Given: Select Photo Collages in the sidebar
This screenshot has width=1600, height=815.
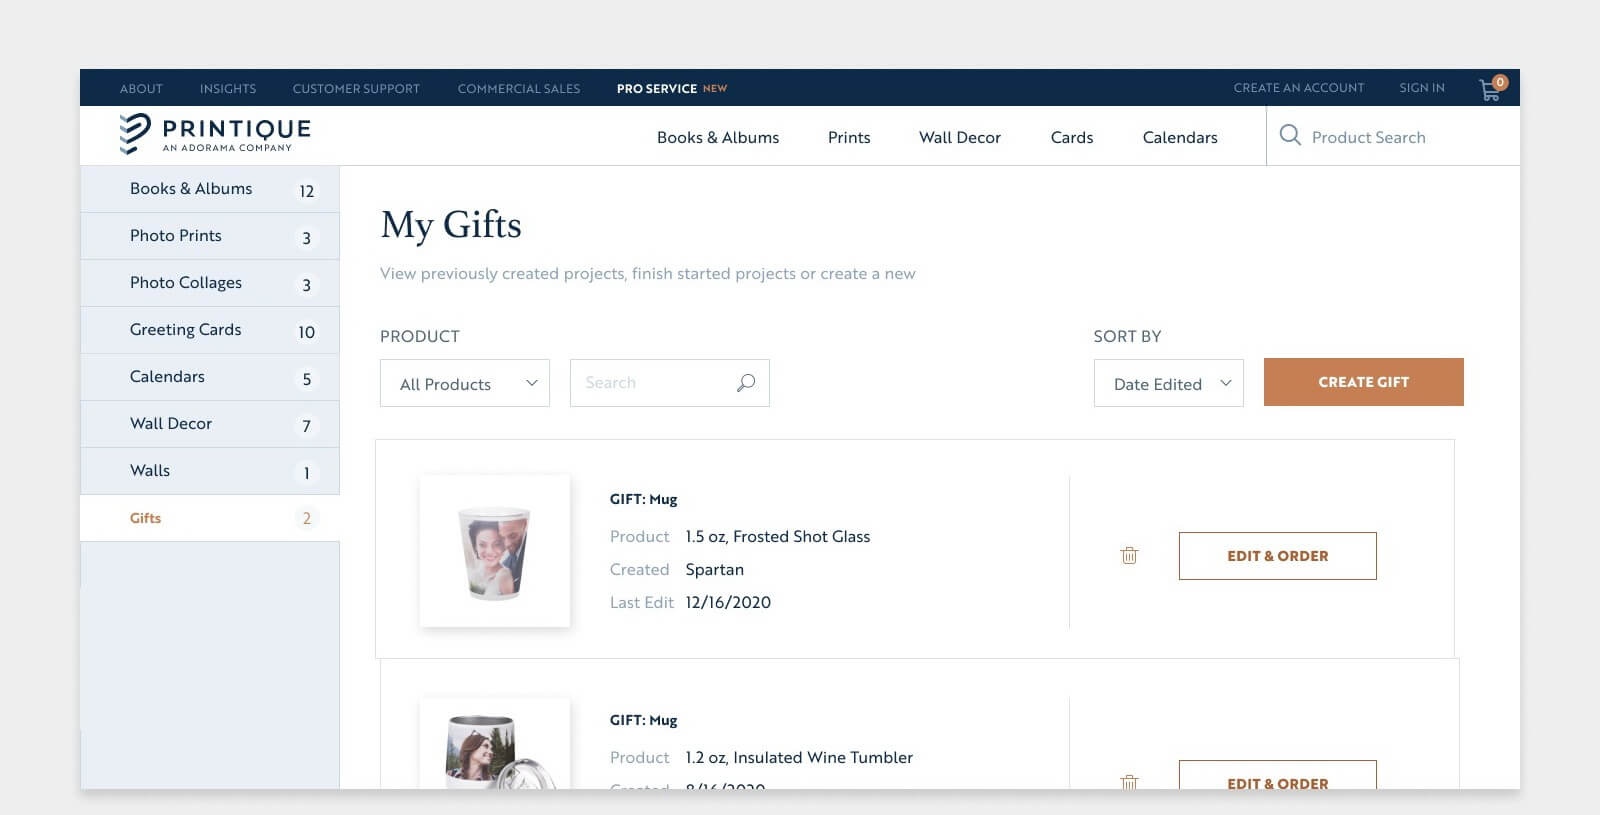Looking at the screenshot, I should point(210,283).
